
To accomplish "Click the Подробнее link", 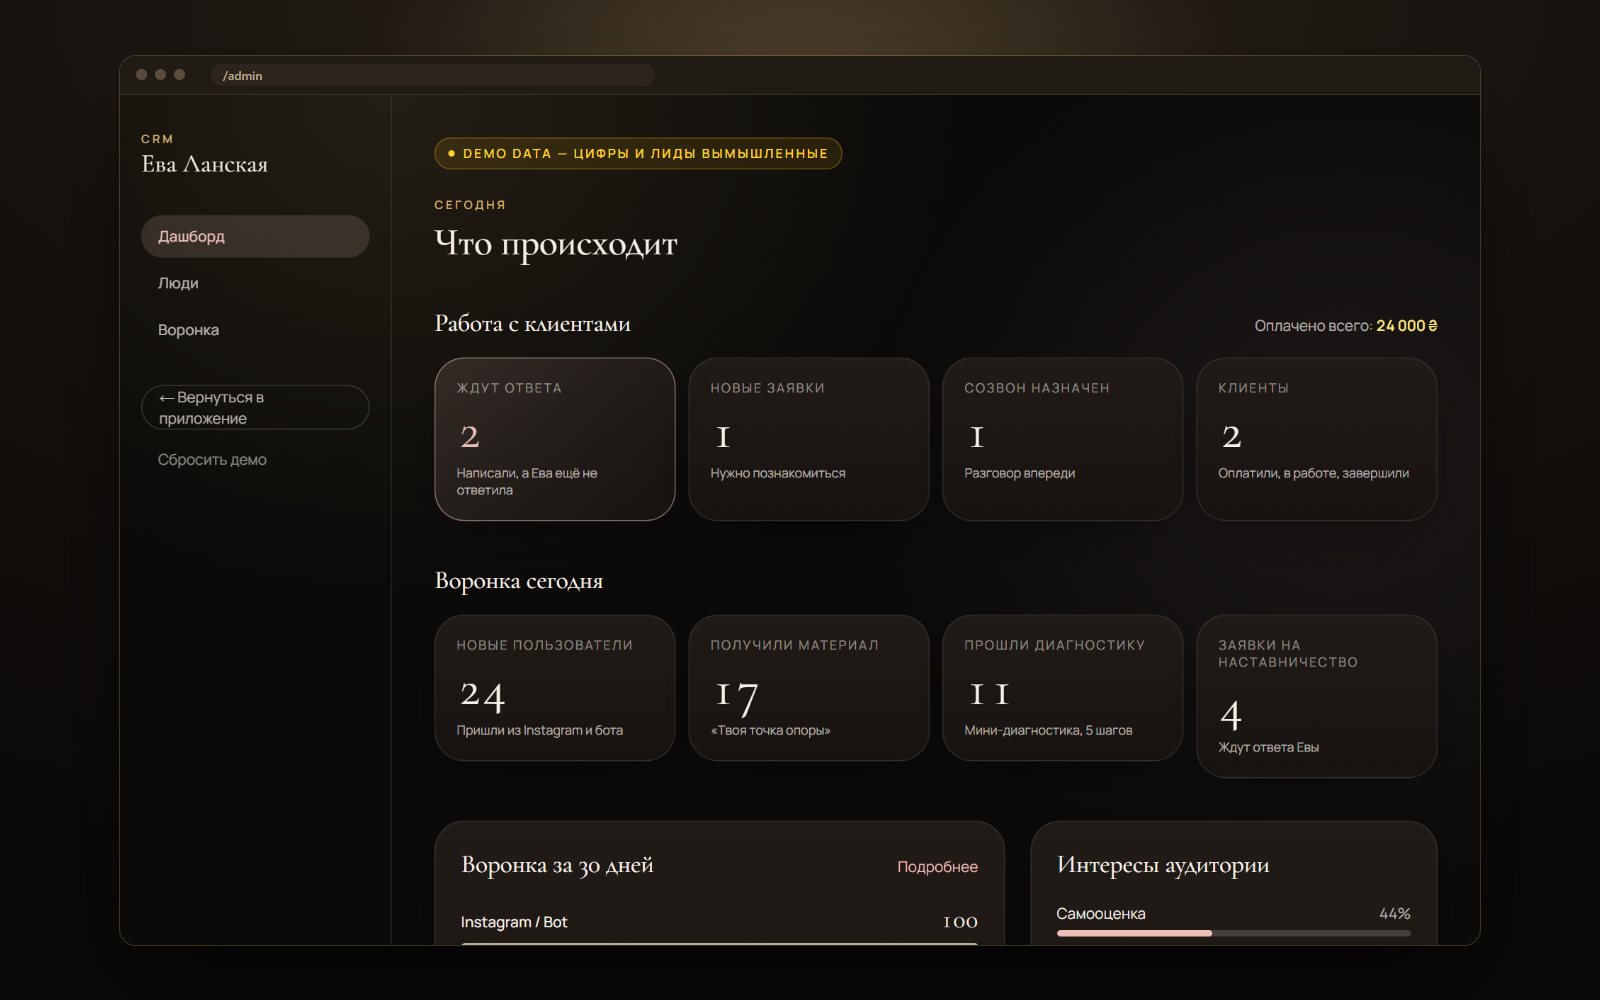I will point(937,867).
